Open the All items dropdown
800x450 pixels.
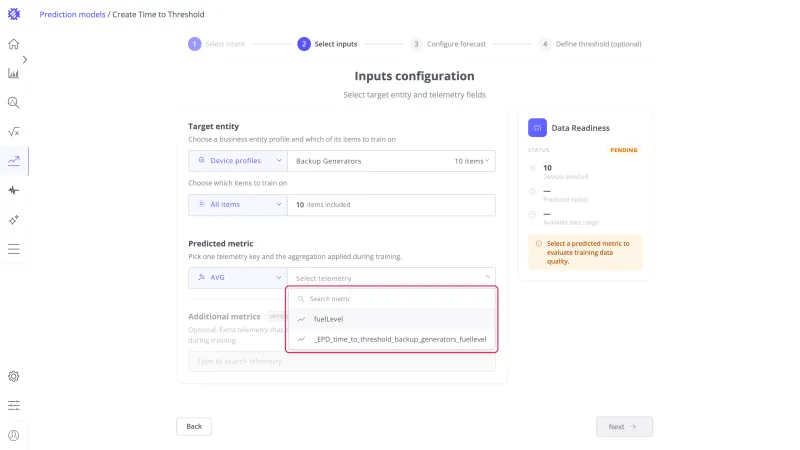point(238,205)
